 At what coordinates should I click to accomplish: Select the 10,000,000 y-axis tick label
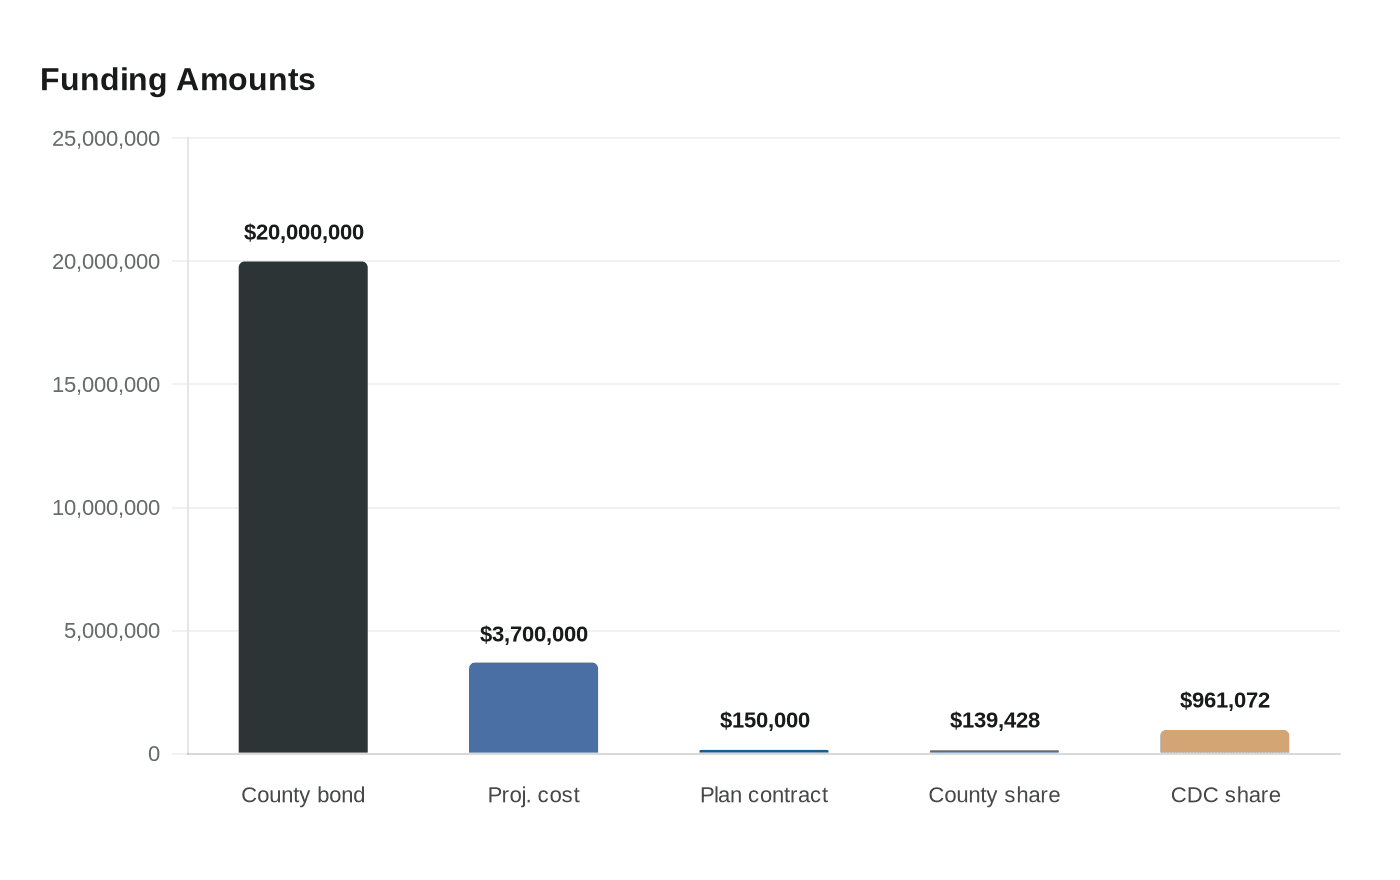(106, 508)
